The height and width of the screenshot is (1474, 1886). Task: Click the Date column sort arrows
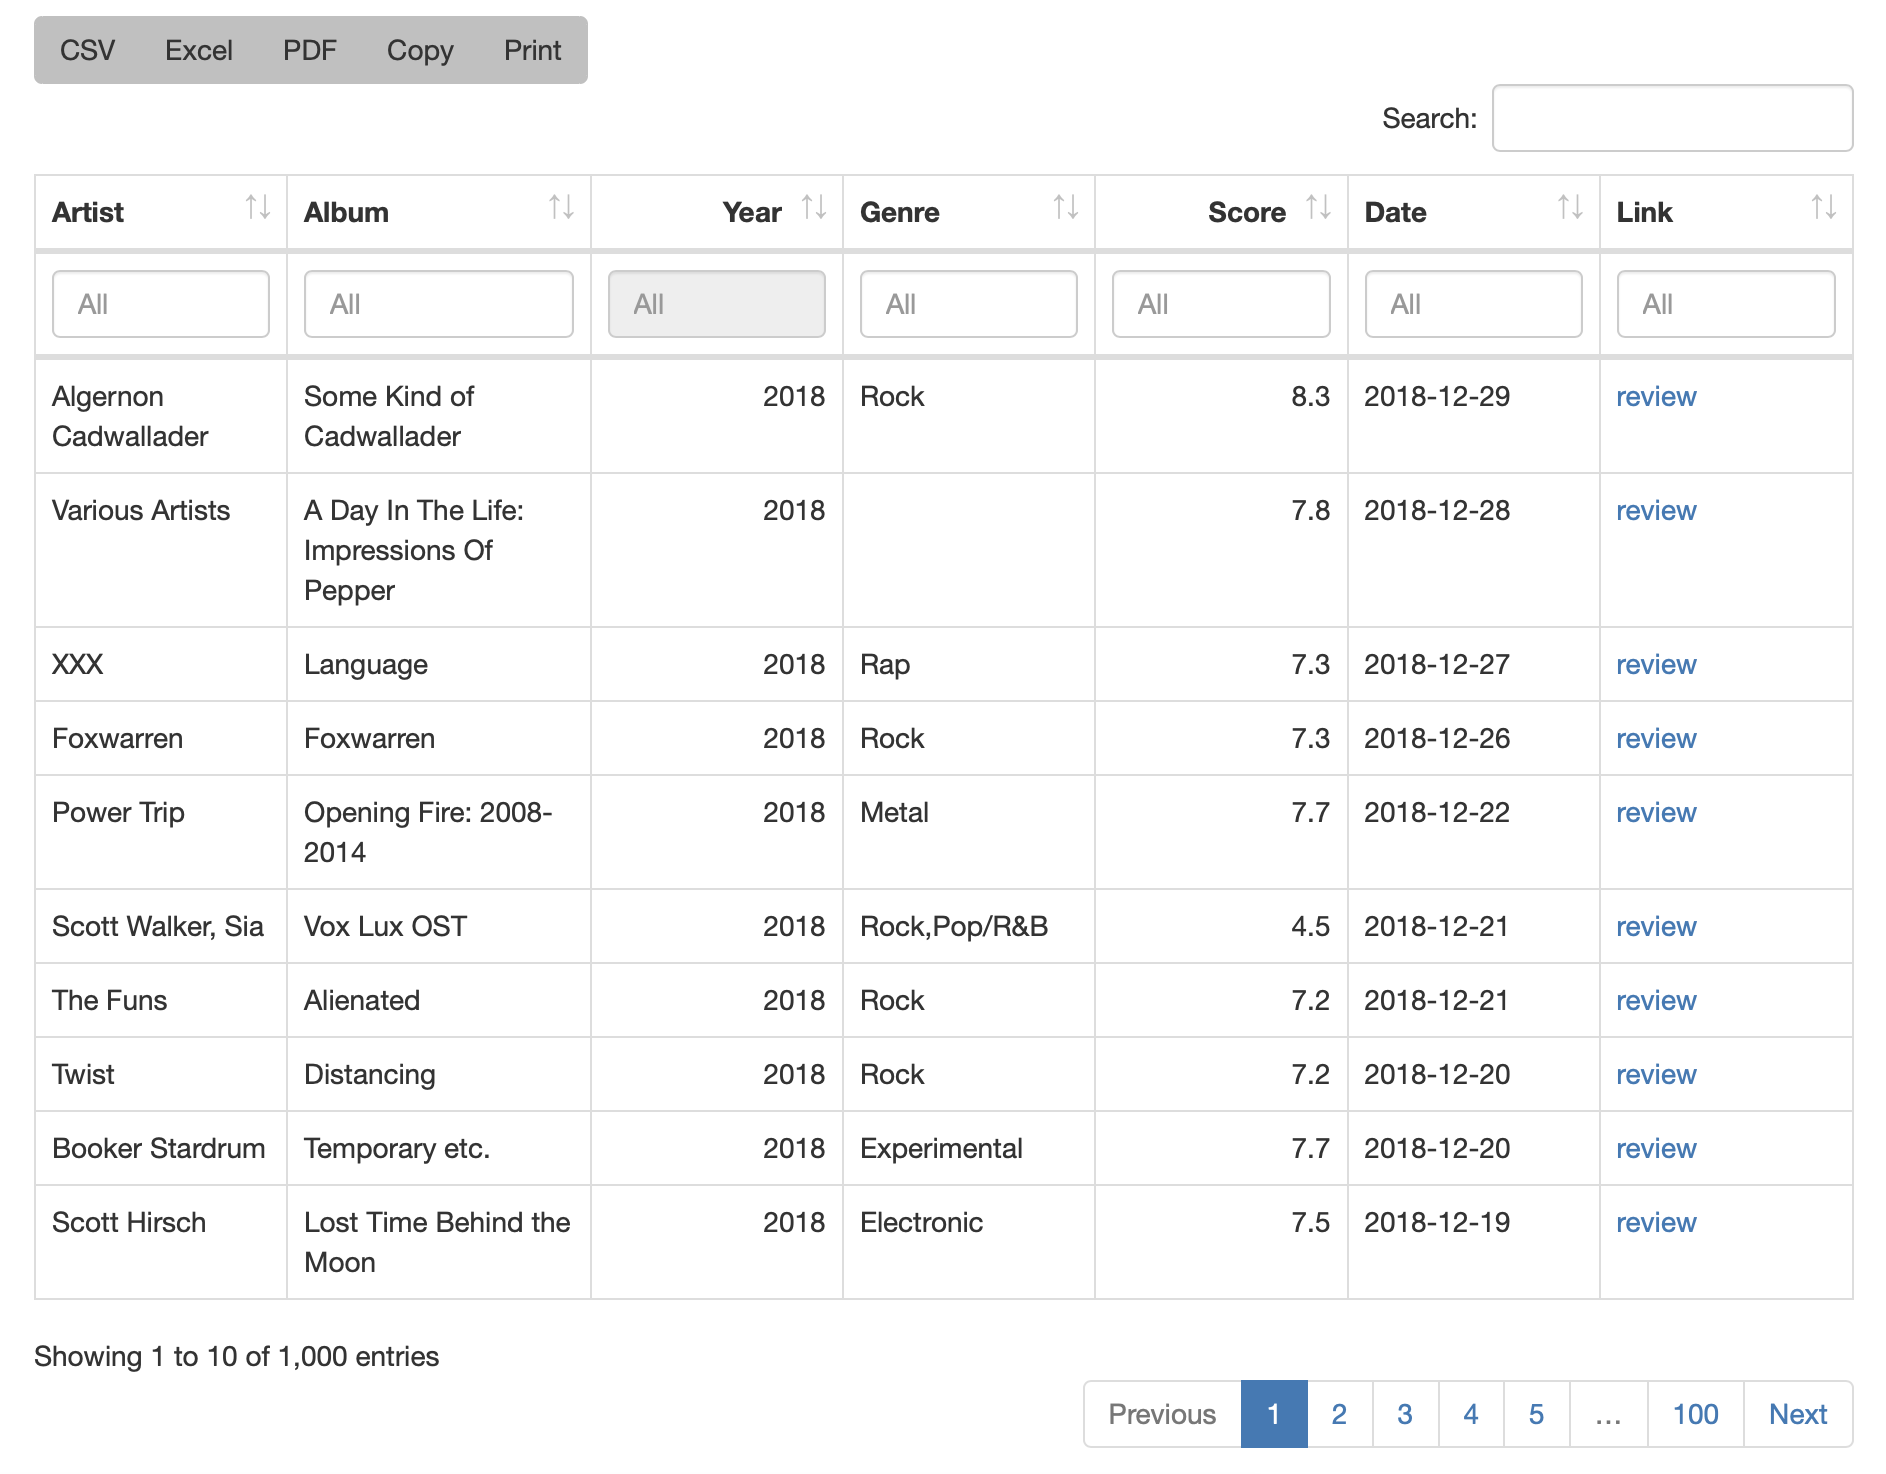pyautogui.click(x=1570, y=208)
